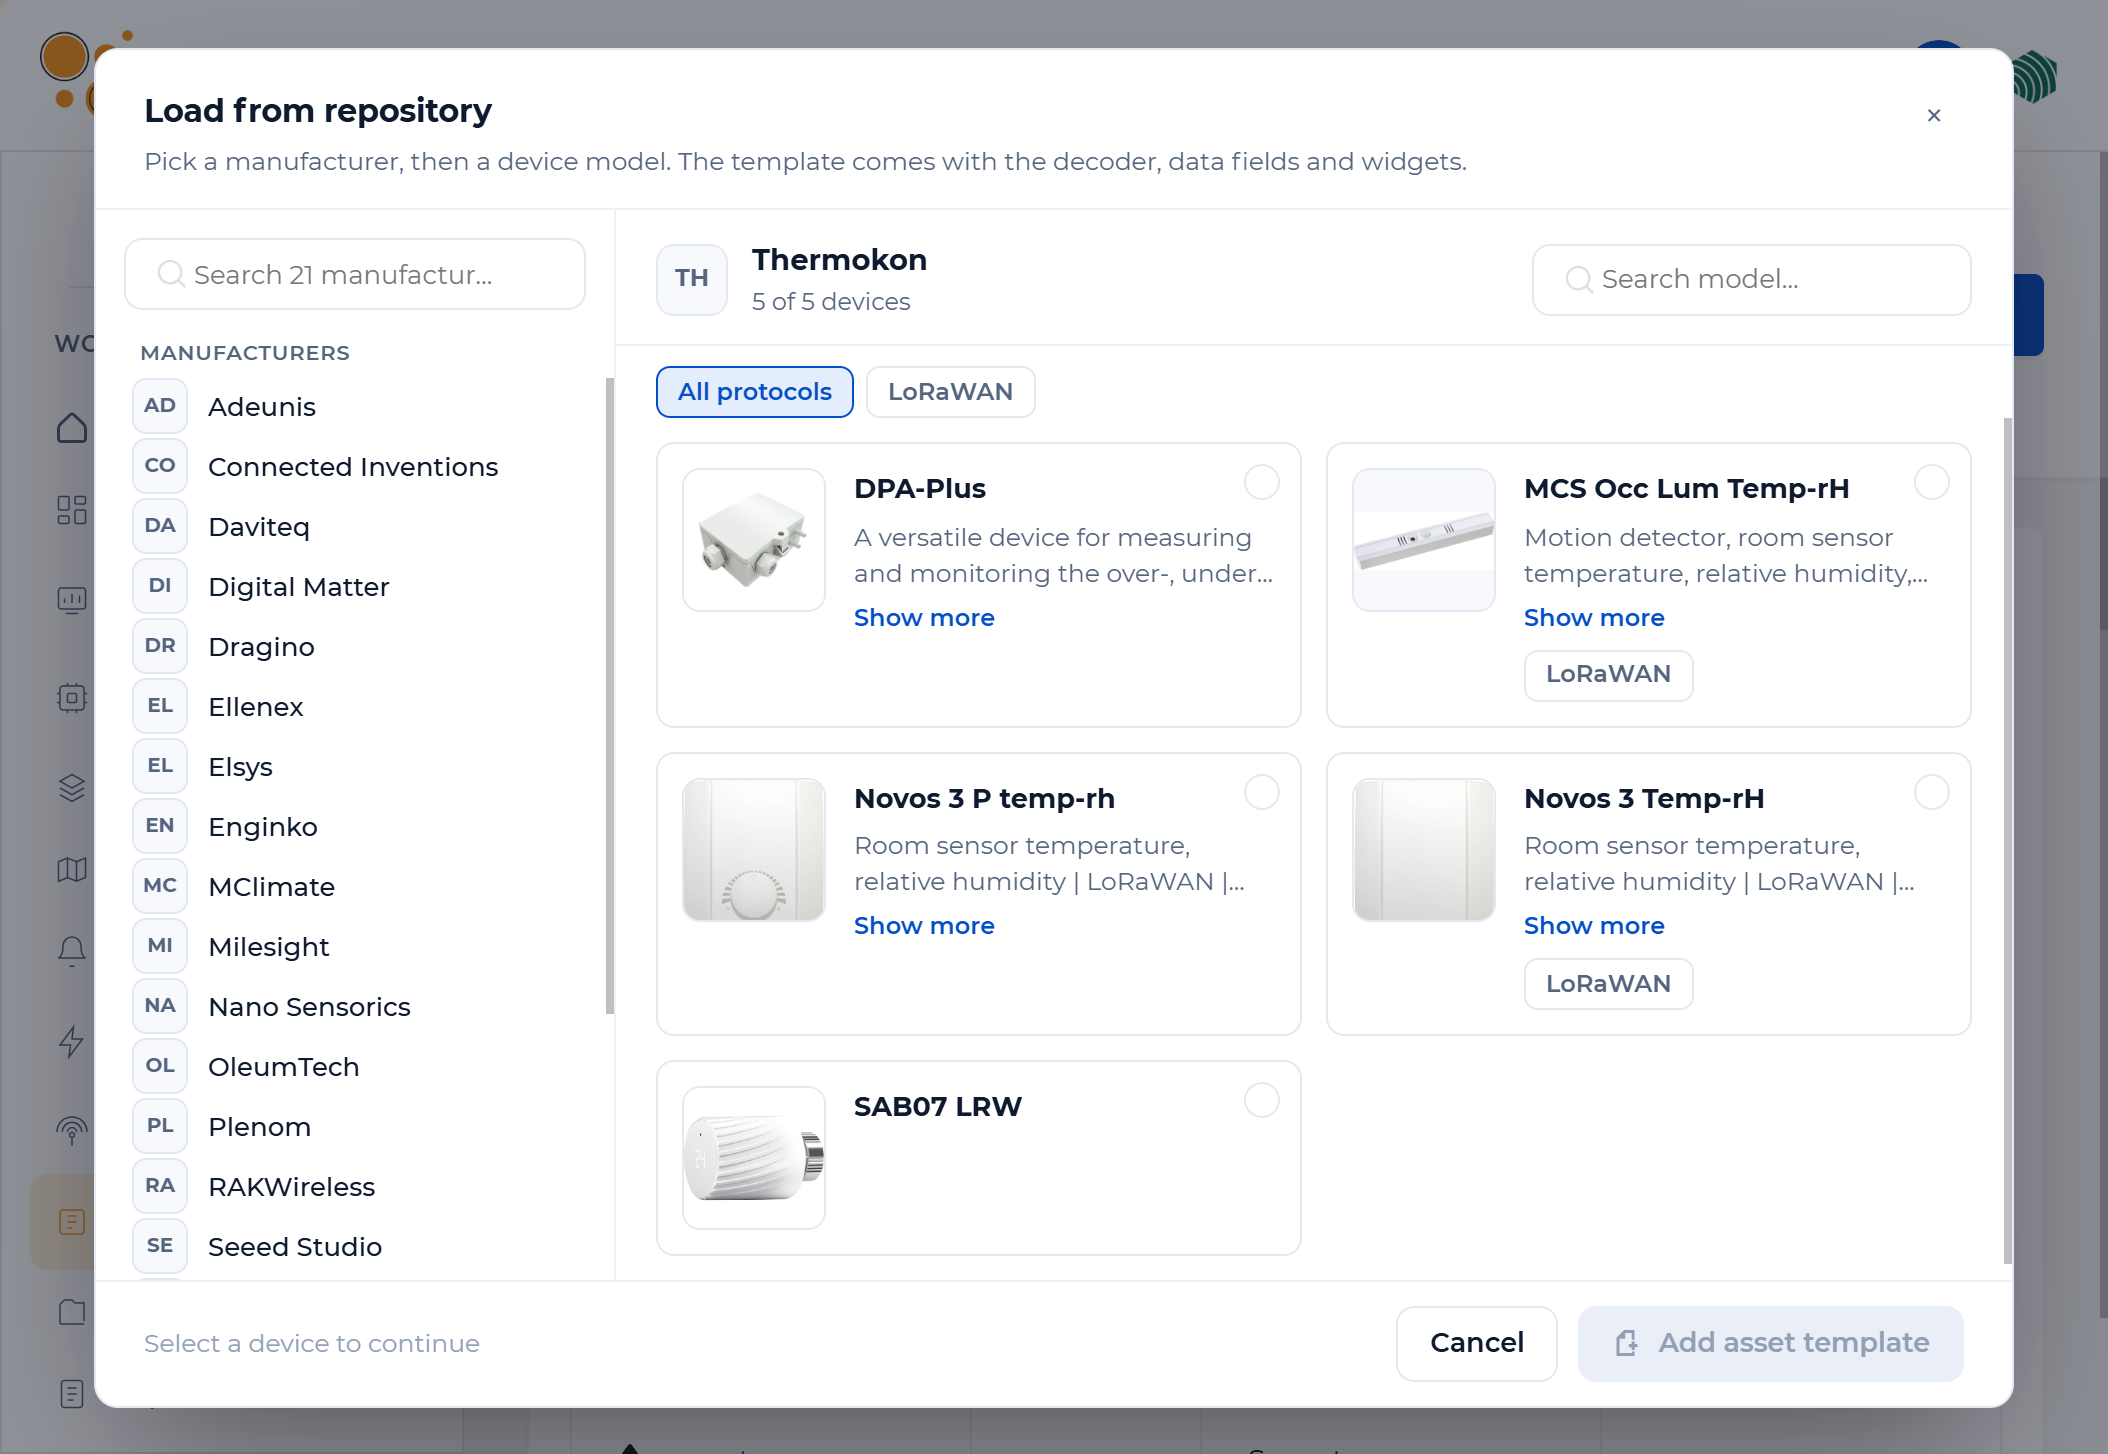Open the home icon in the left sidebar

(x=72, y=428)
